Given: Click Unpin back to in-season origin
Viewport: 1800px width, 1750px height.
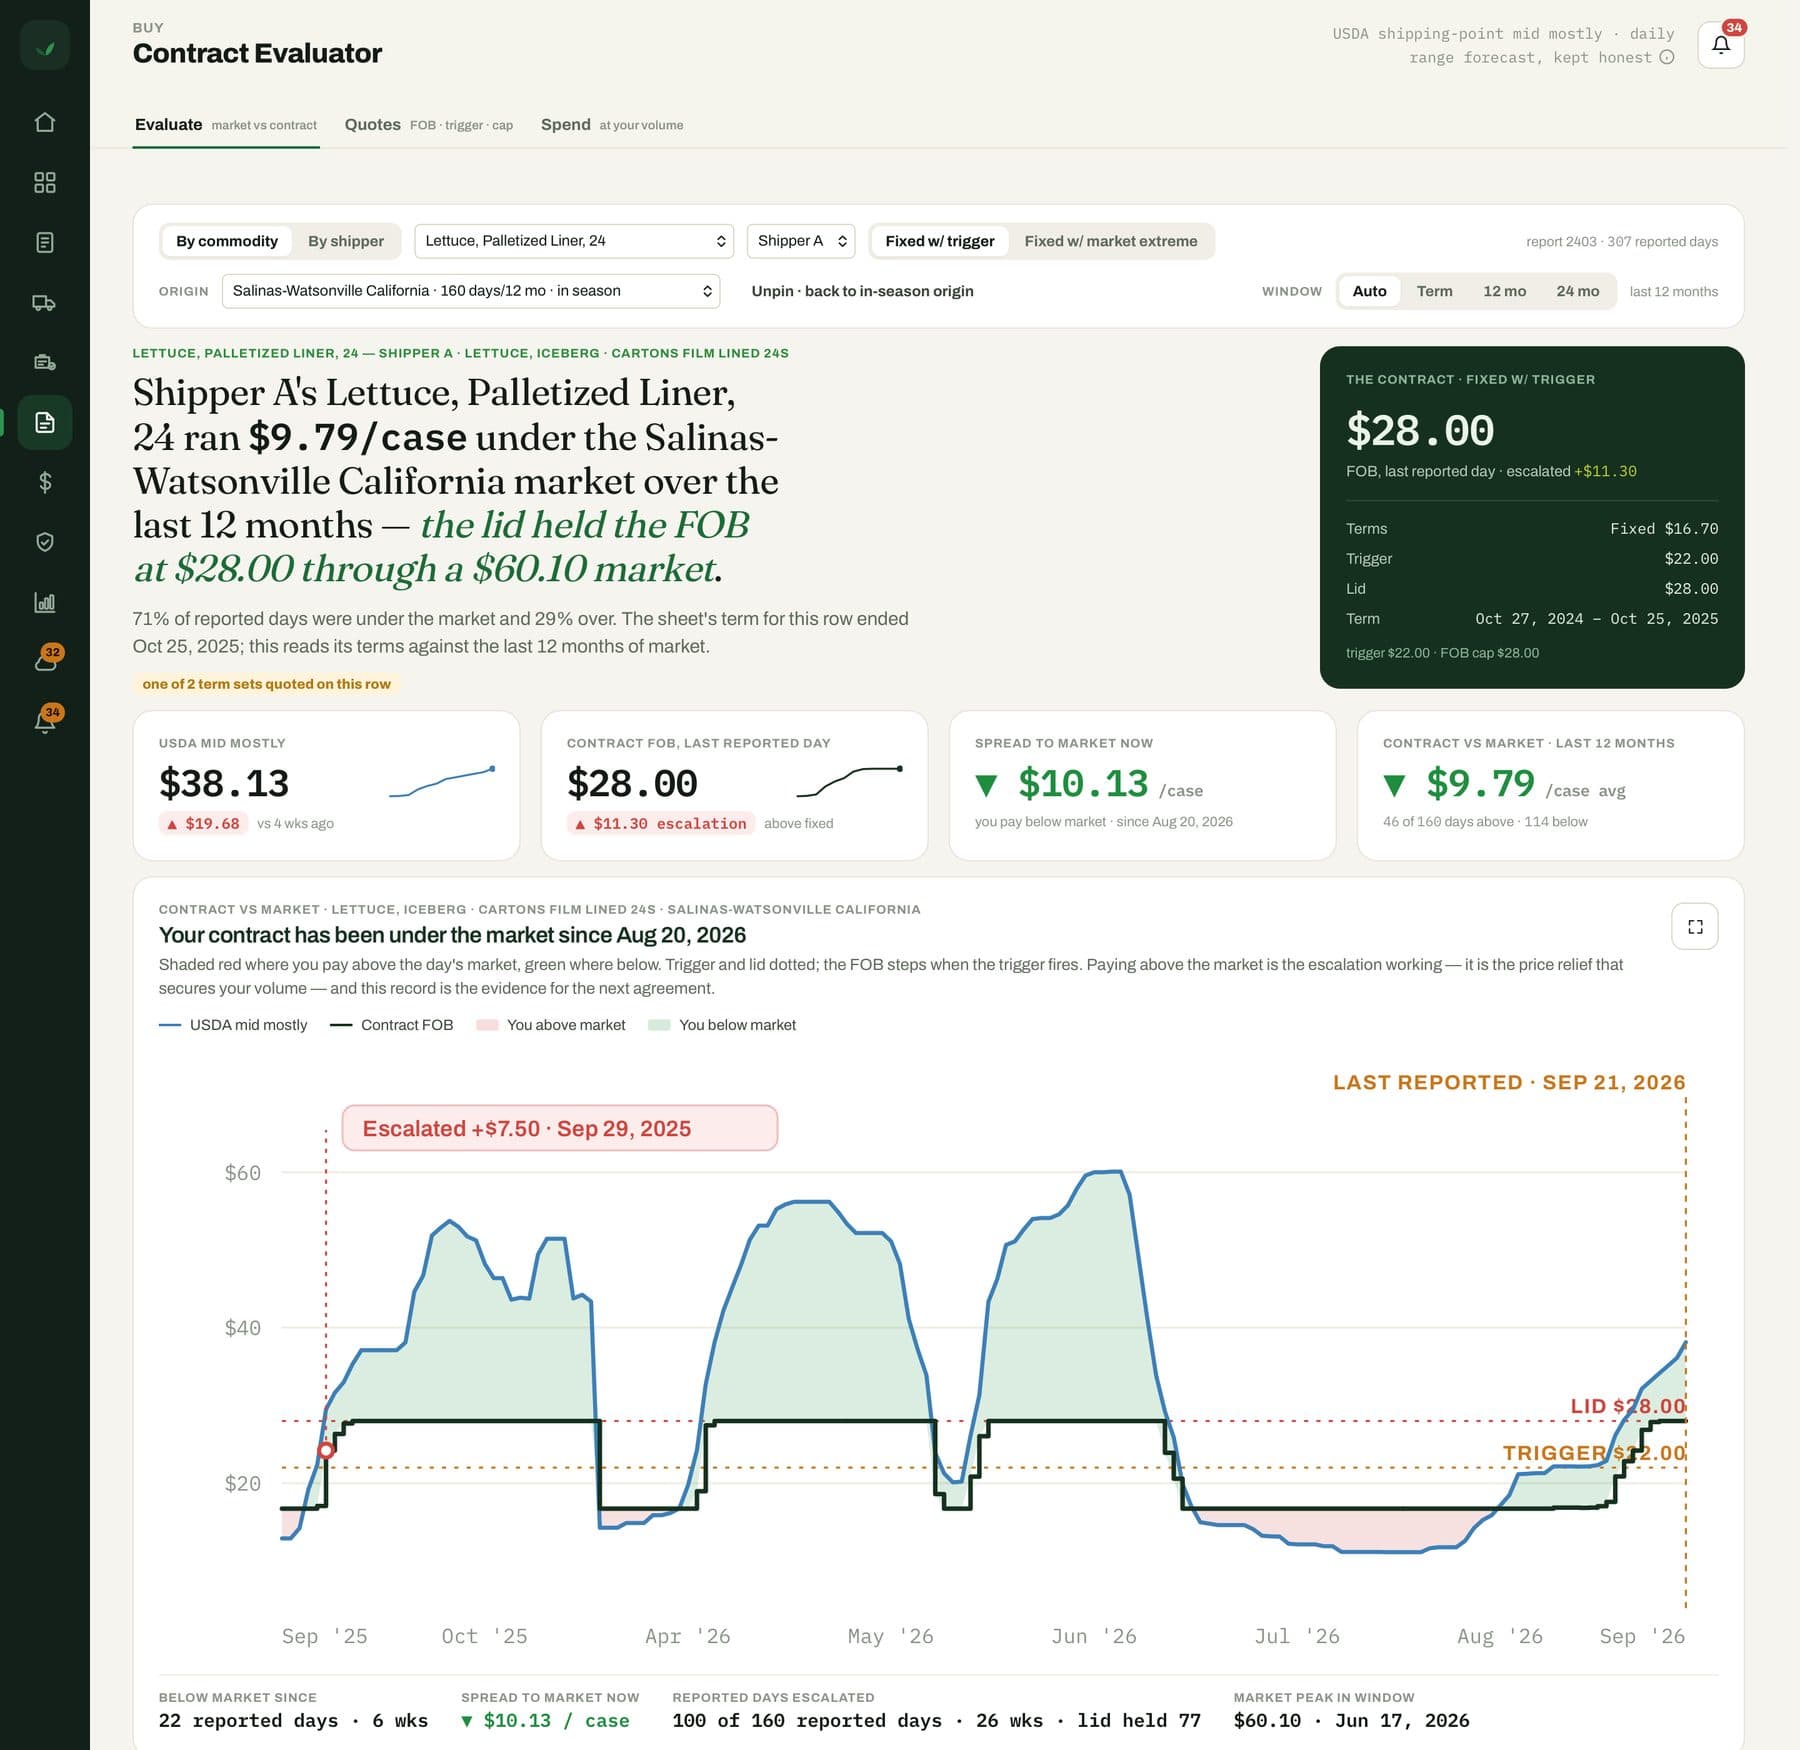Looking at the screenshot, I should (862, 291).
